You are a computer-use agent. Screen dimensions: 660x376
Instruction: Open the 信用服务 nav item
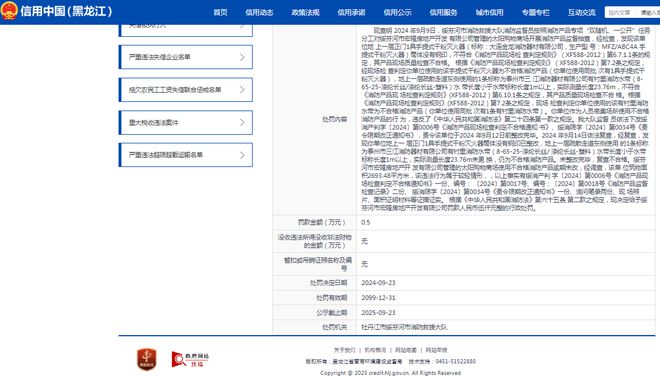(443, 13)
